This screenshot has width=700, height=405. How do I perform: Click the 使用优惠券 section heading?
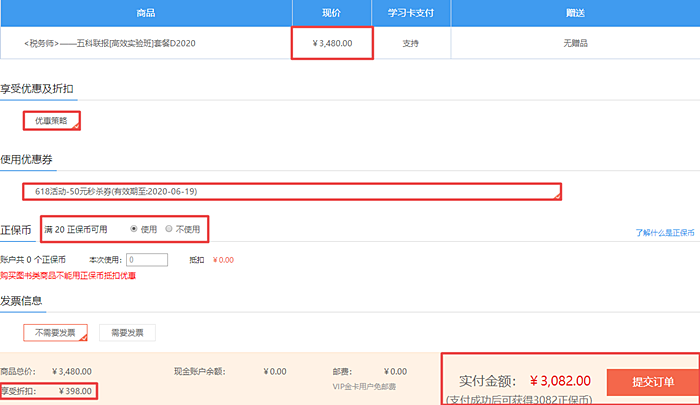tap(26, 159)
